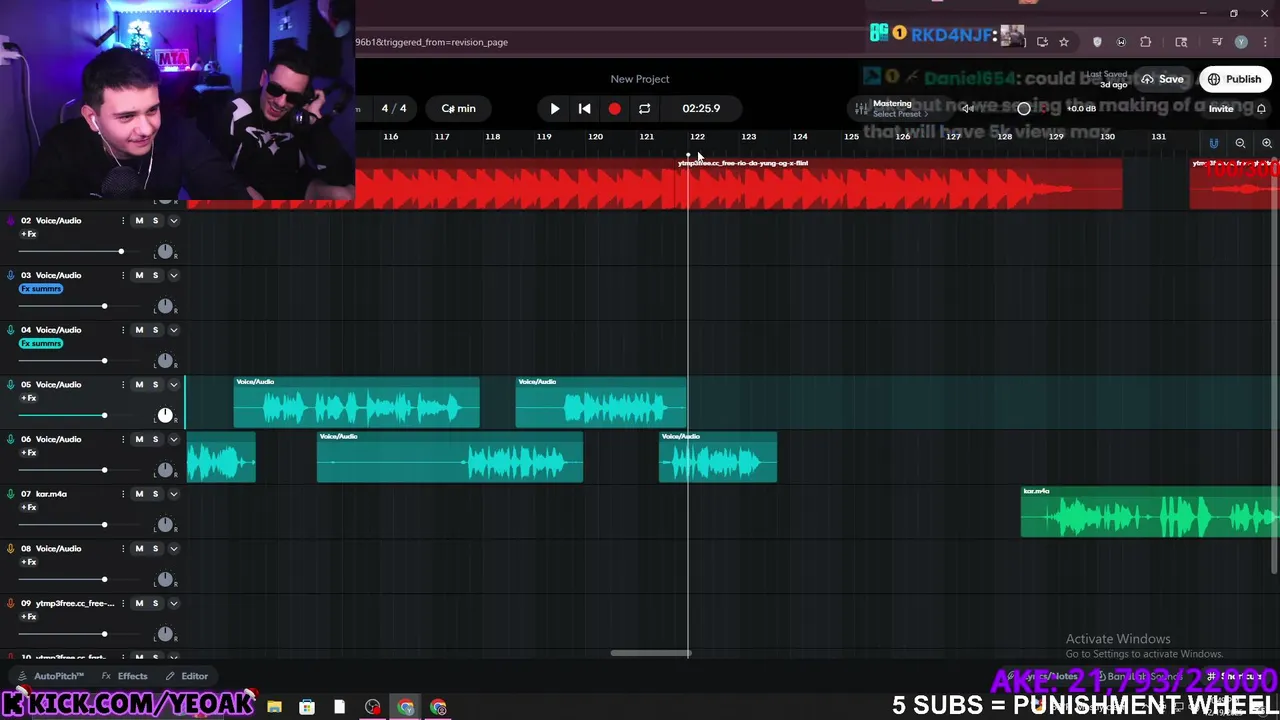Zoom in the timeline with the plus magnifier

pos(1266,143)
